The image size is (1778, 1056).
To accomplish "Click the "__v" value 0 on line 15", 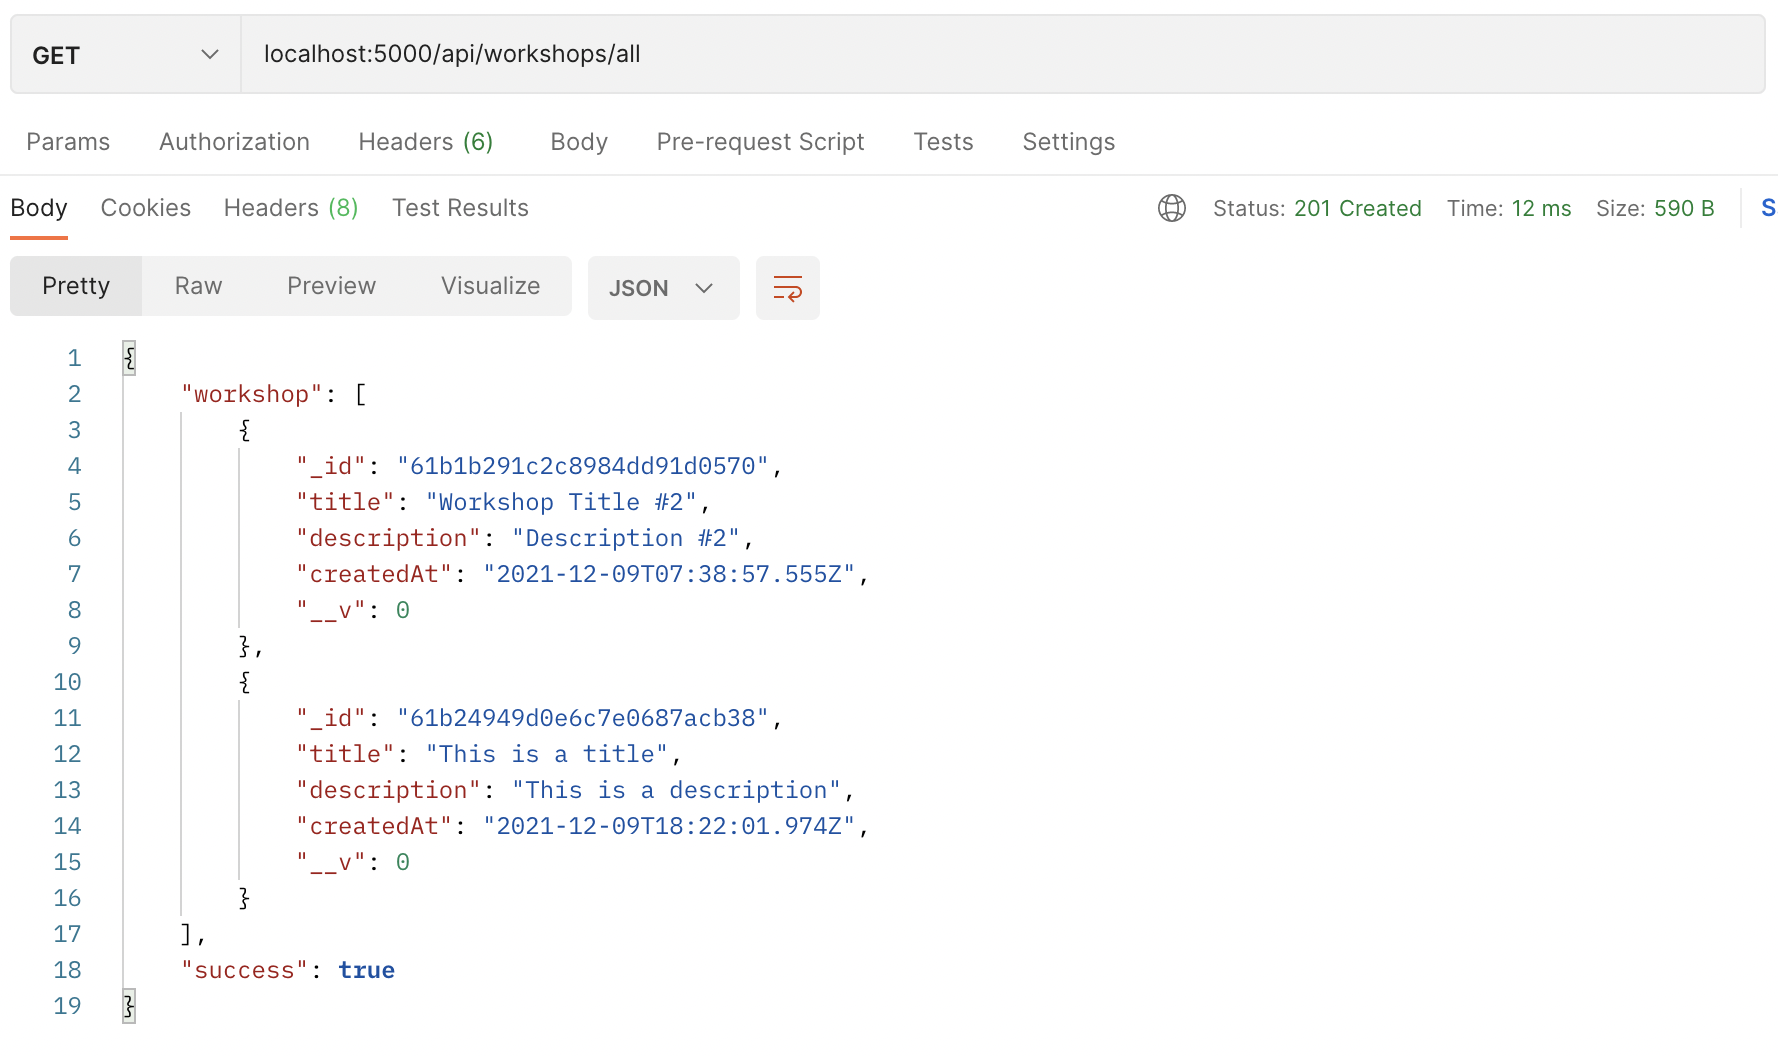I will 403,862.
